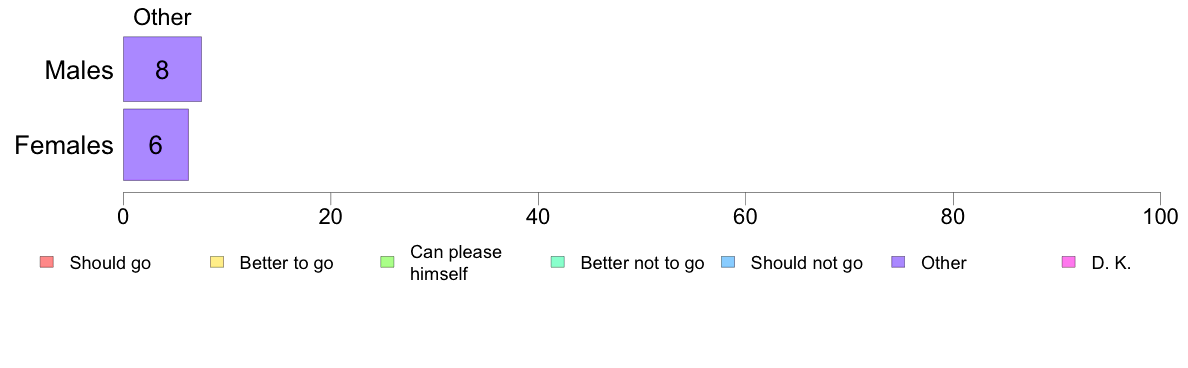Select the yellow Better to go swatch
The height and width of the screenshot is (368, 1188).
point(217,263)
